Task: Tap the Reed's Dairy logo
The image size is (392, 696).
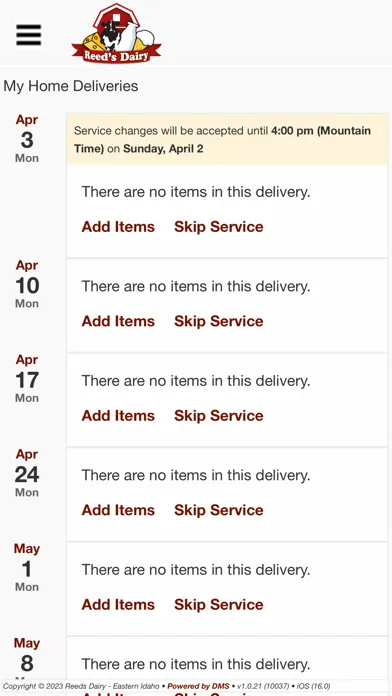Action: [x=116, y=33]
